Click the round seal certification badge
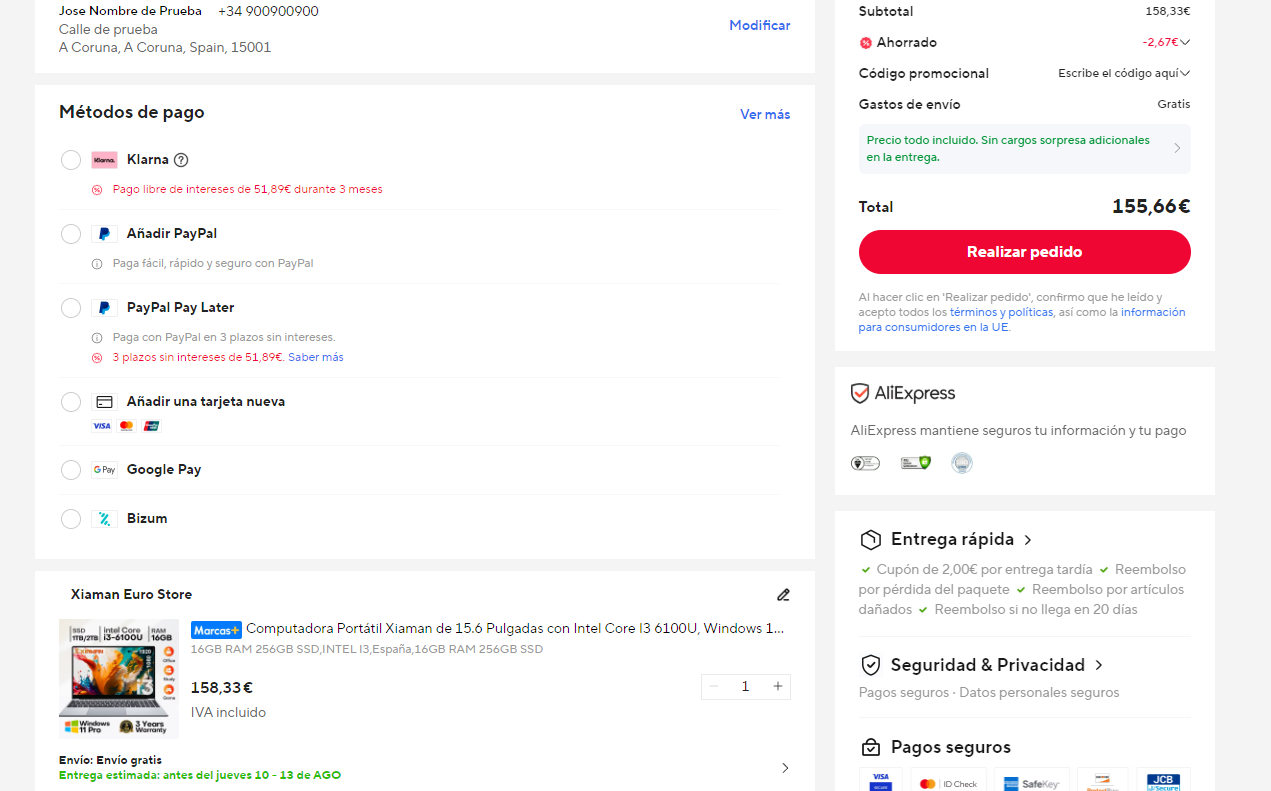The width and height of the screenshot is (1271, 791). 962,463
